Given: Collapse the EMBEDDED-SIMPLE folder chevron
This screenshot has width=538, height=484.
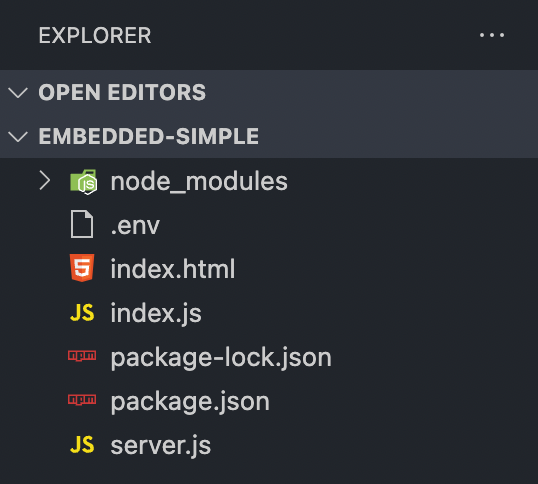Looking at the screenshot, I should [x=18, y=137].
